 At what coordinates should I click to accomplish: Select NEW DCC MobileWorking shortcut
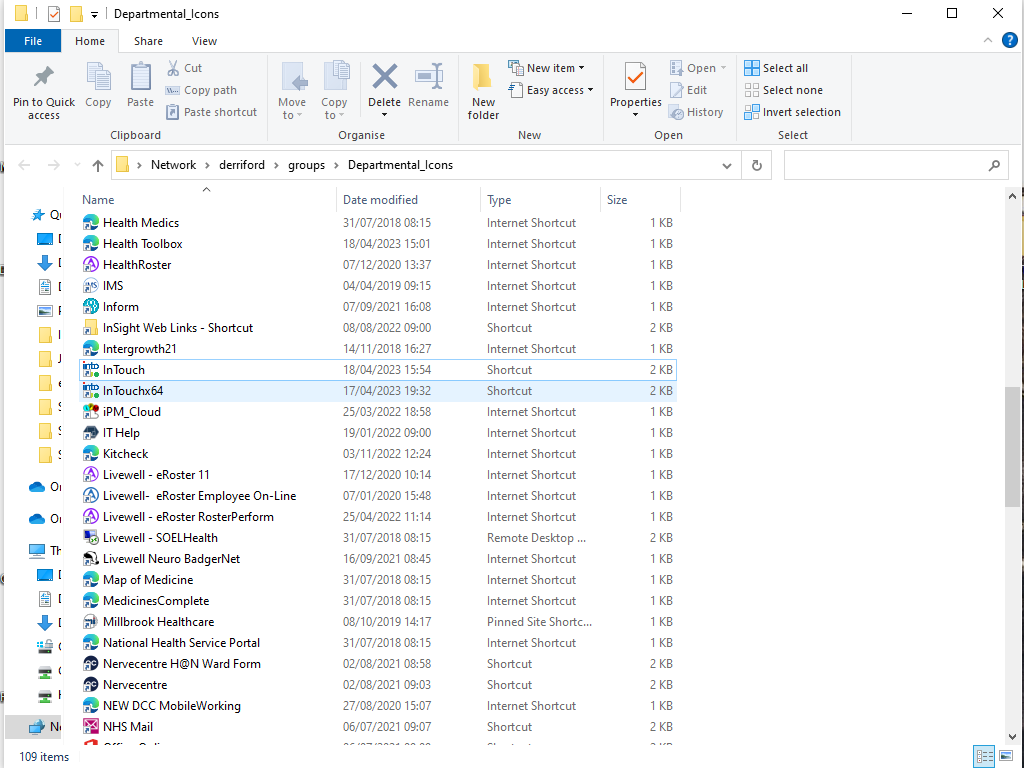[x=377, y=706]
